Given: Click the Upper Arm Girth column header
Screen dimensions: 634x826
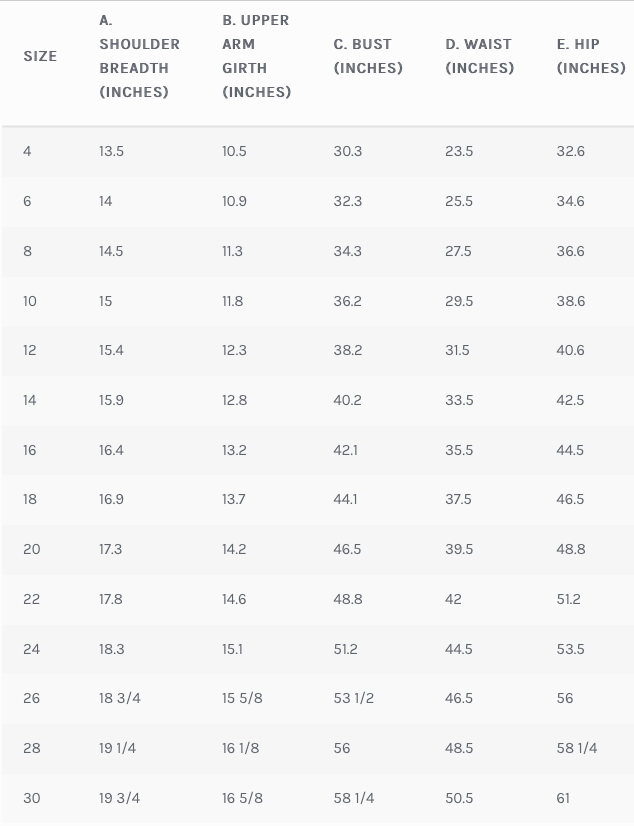Looking at the screenshot, I should point(256,56).
